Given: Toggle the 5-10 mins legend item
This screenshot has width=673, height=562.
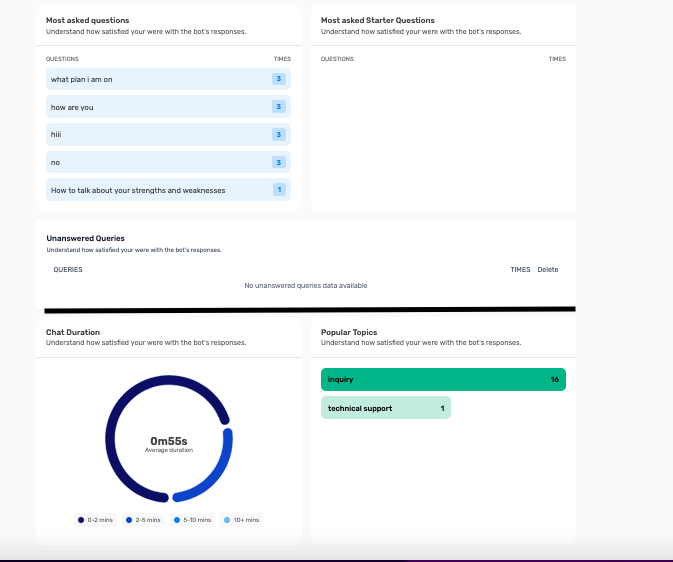Looking at the screenshot, I should pos(192,520).
